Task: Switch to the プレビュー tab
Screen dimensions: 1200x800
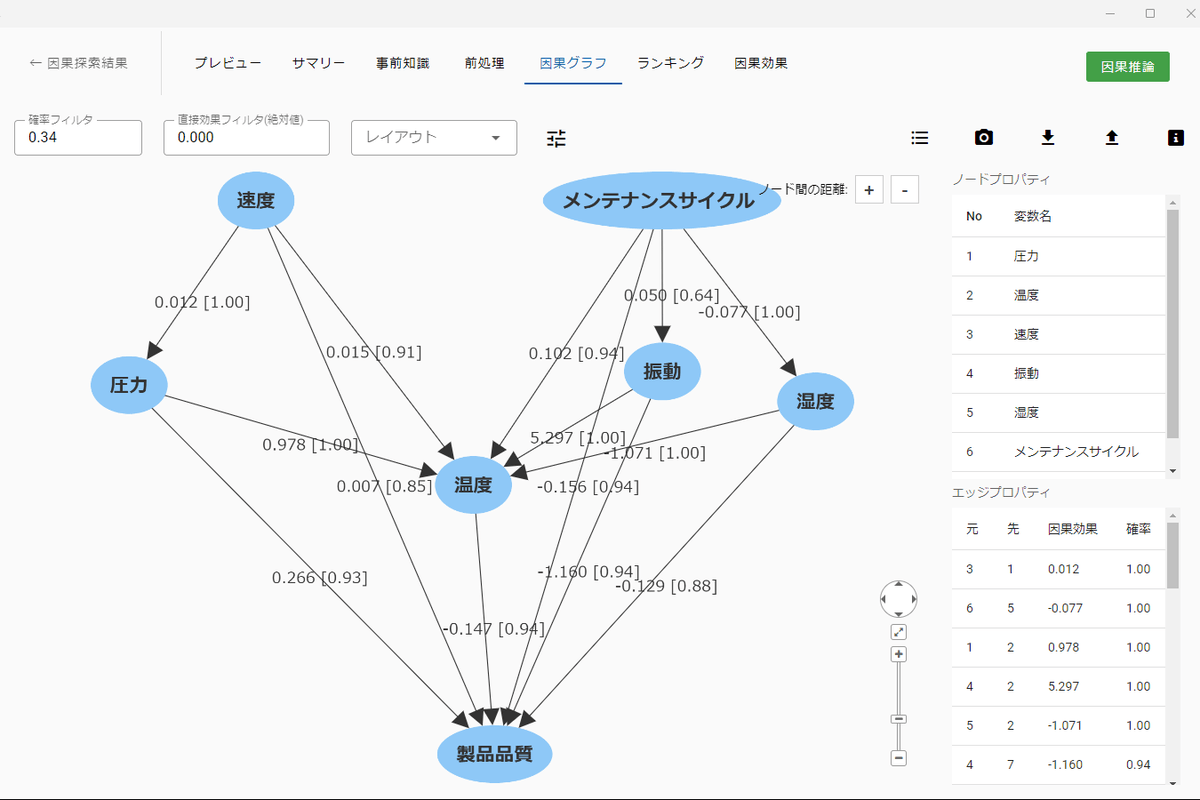Action: coord(228,63)
